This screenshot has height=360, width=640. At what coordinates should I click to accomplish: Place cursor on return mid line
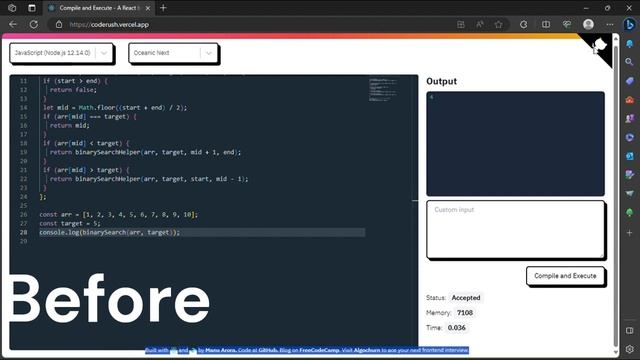[70, 126]
